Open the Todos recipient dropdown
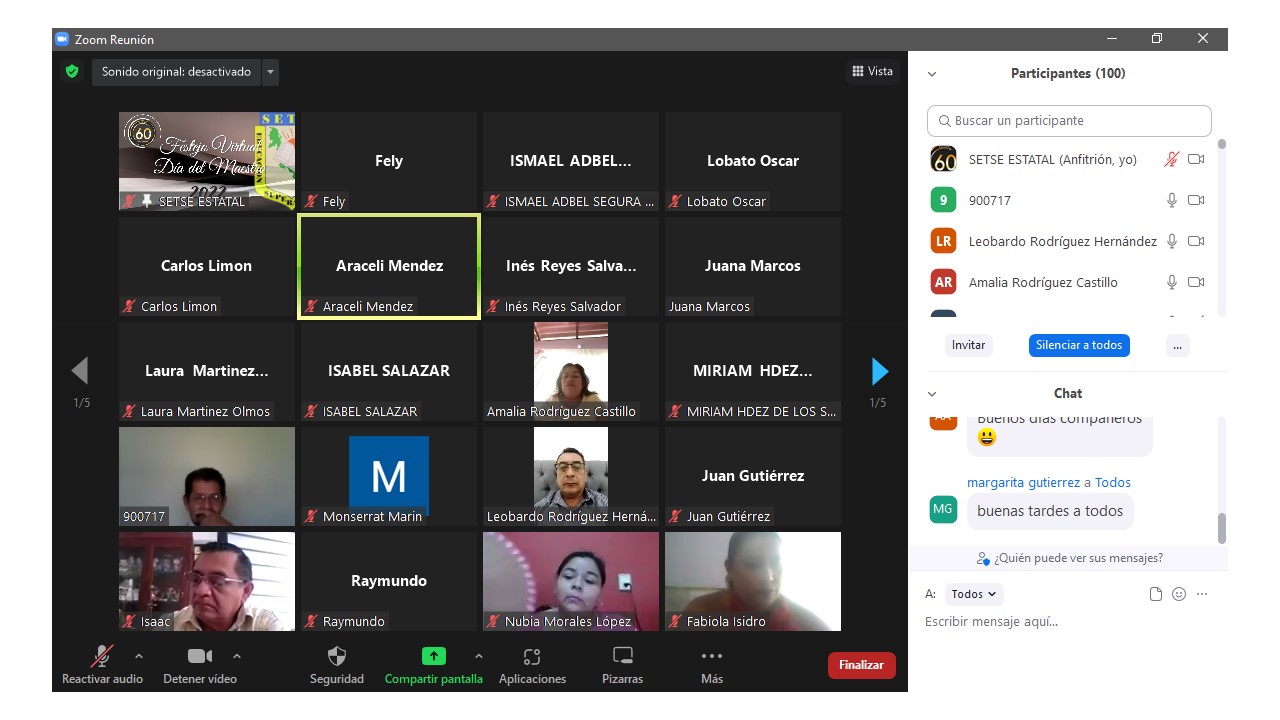Viewport: 1280px width, 720px height. (x=974, y=594)
